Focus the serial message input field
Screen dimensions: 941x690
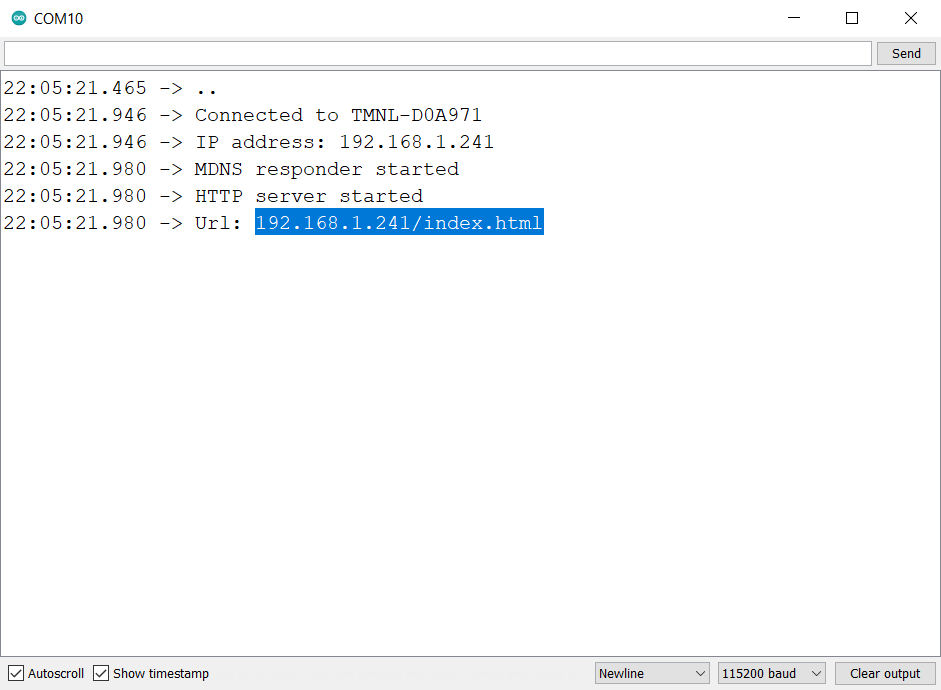[x=437, y=53]
